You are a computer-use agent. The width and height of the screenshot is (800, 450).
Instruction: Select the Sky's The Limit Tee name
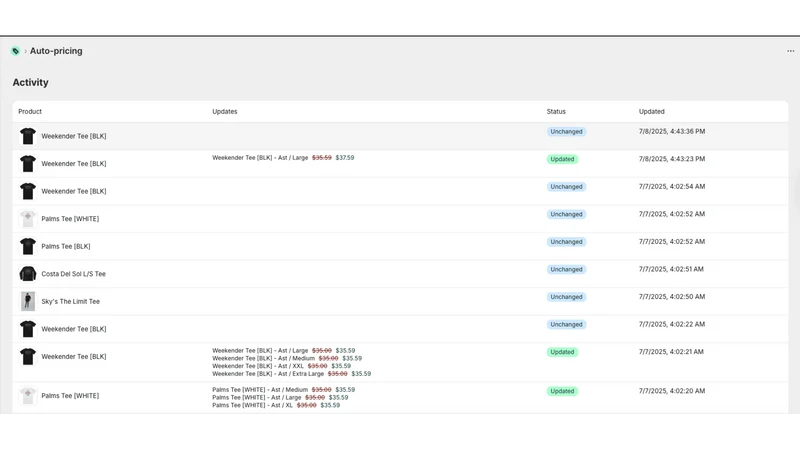tap(70, 302)
